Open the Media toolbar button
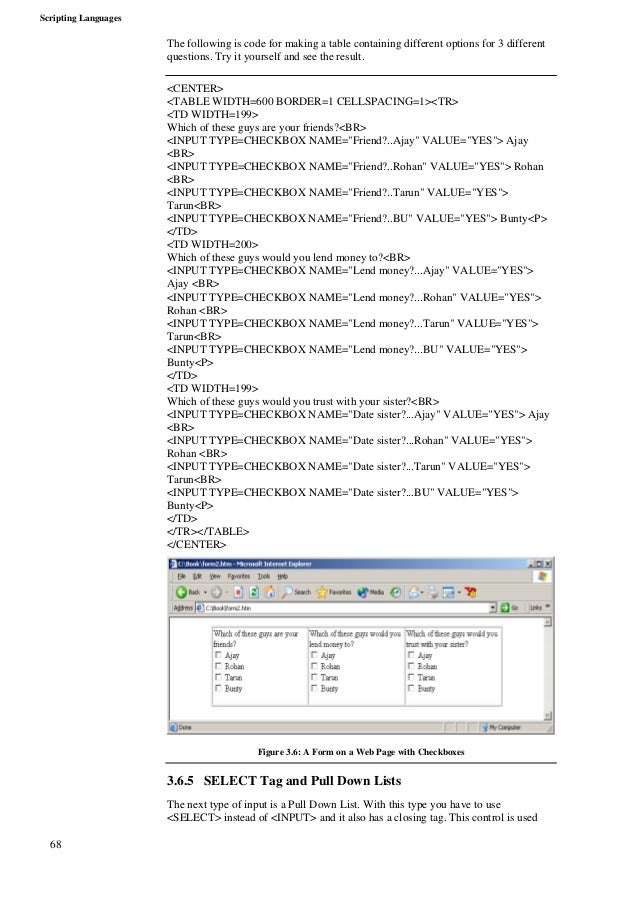The height and width of the screenshot is (903, 638). click(x=370, y=592)
